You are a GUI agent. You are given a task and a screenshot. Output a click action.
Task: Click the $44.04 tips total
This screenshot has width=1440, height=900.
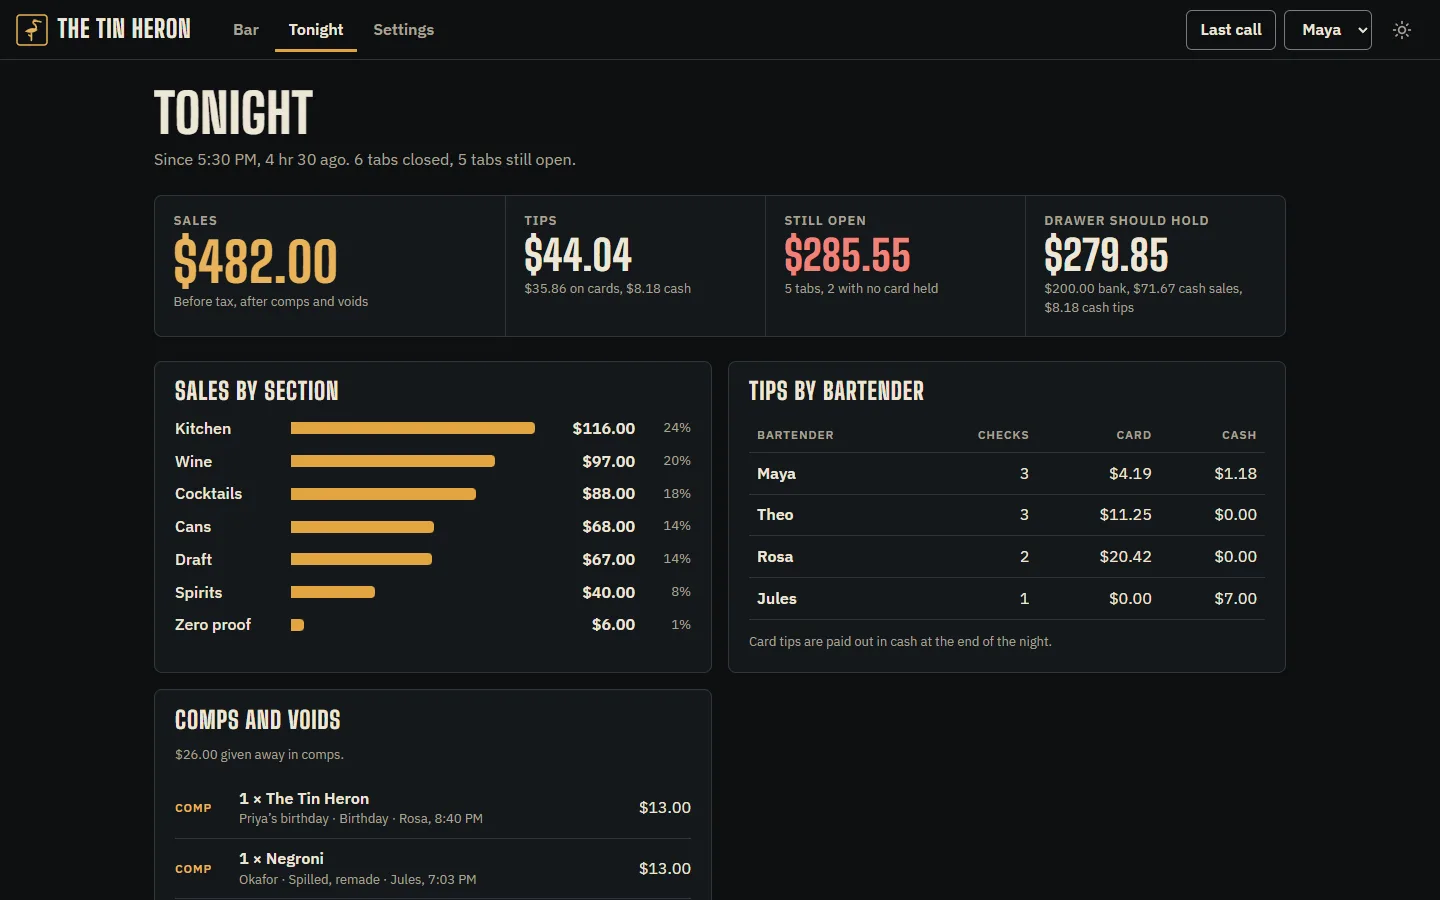point(578,255)
